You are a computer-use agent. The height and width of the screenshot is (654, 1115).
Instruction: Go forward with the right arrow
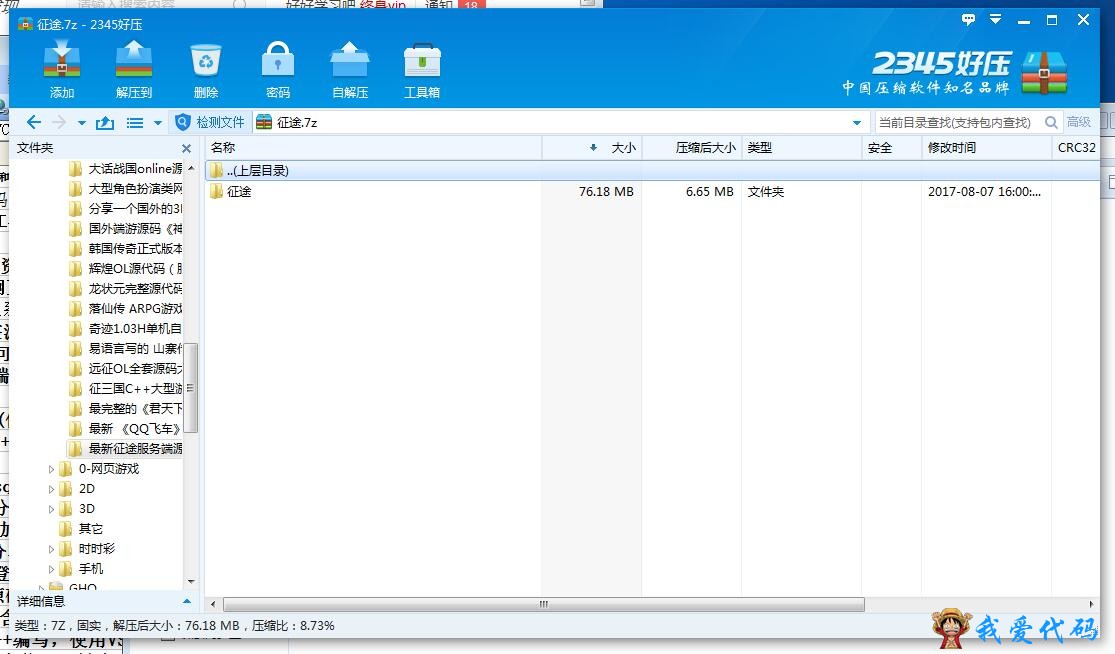[x=59, y=122]
